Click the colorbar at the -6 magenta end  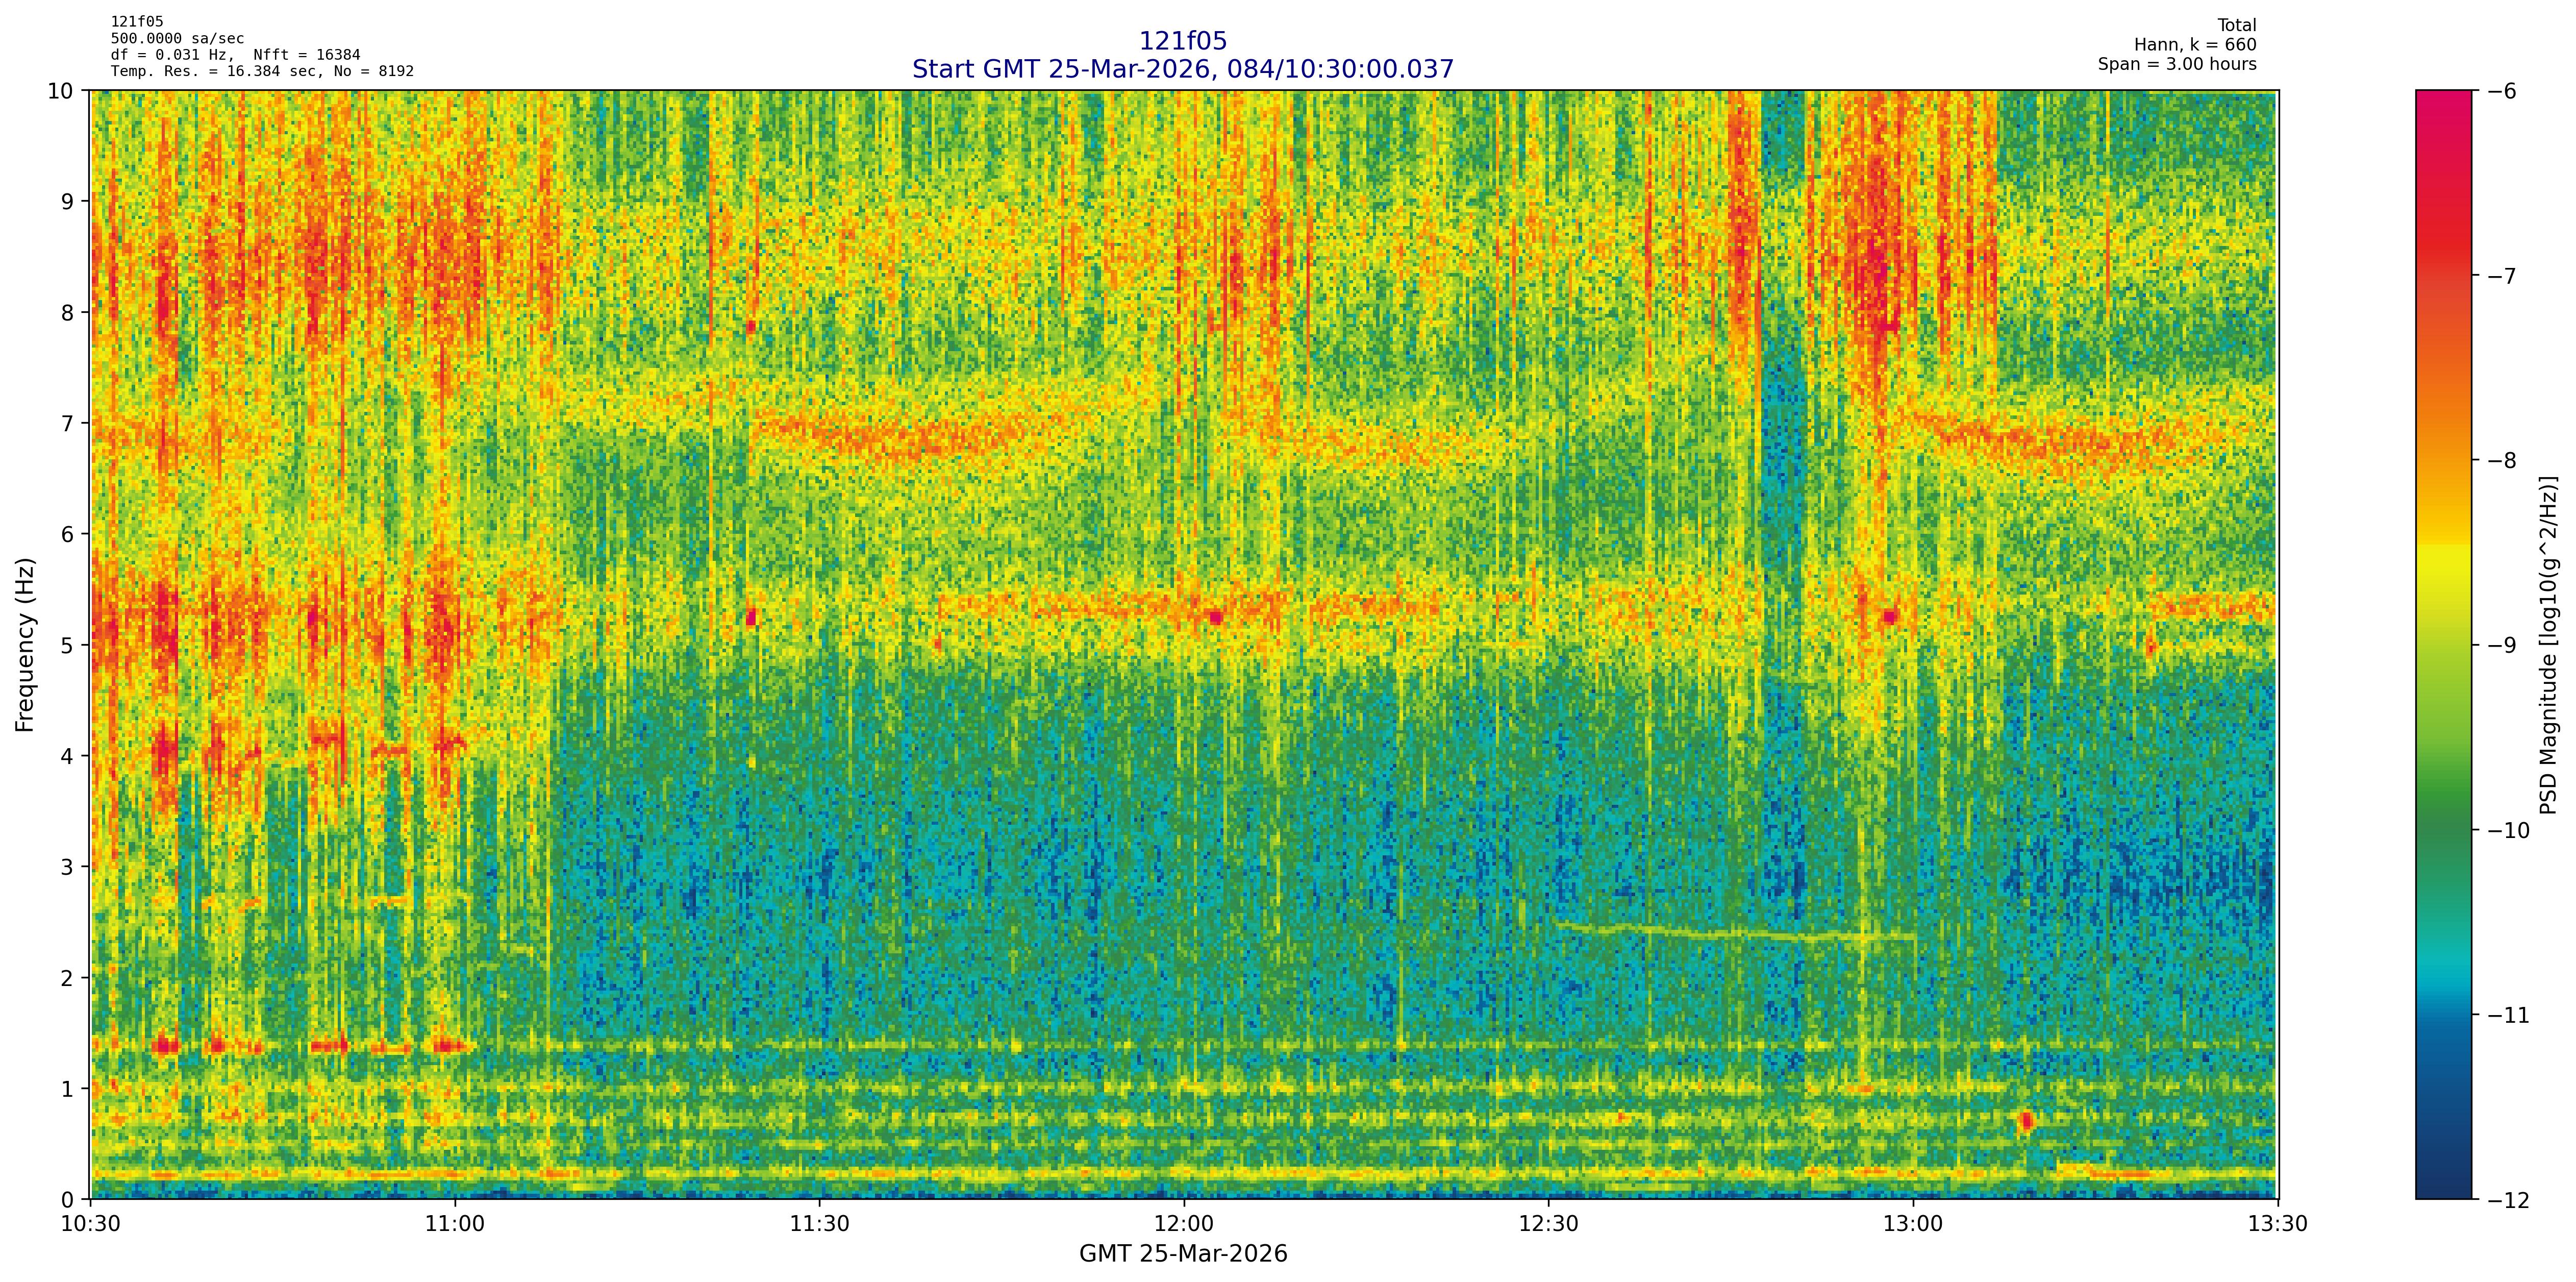(2443, 96)
